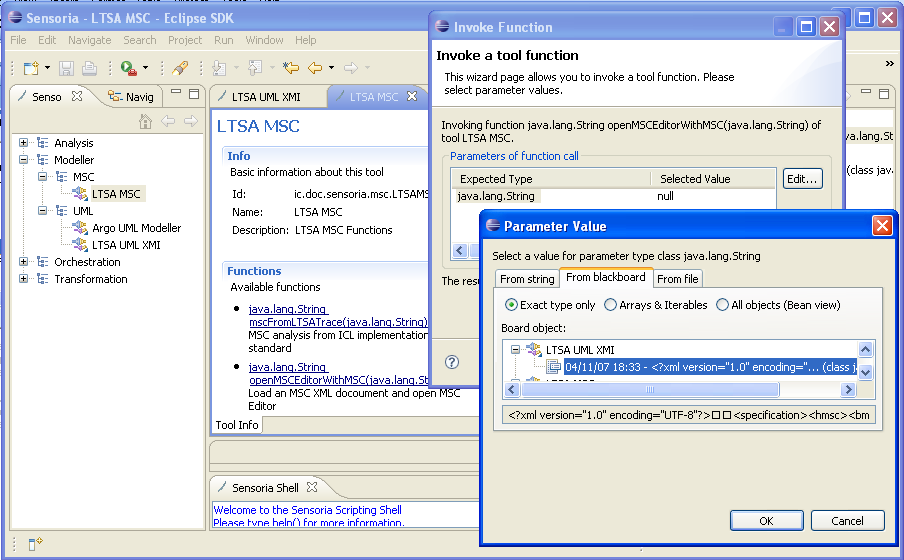Click Cancel in Parameter Value dialog

pos(847,521)
